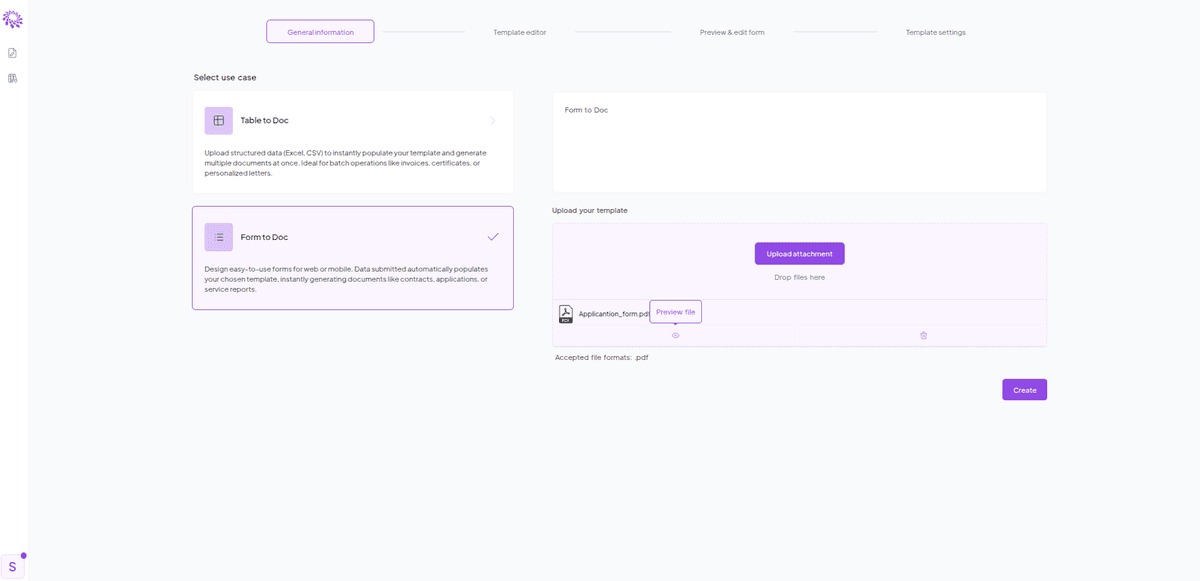Click the Preview file button
Viewport: 1200px width, 581px height.
(675, 311)
